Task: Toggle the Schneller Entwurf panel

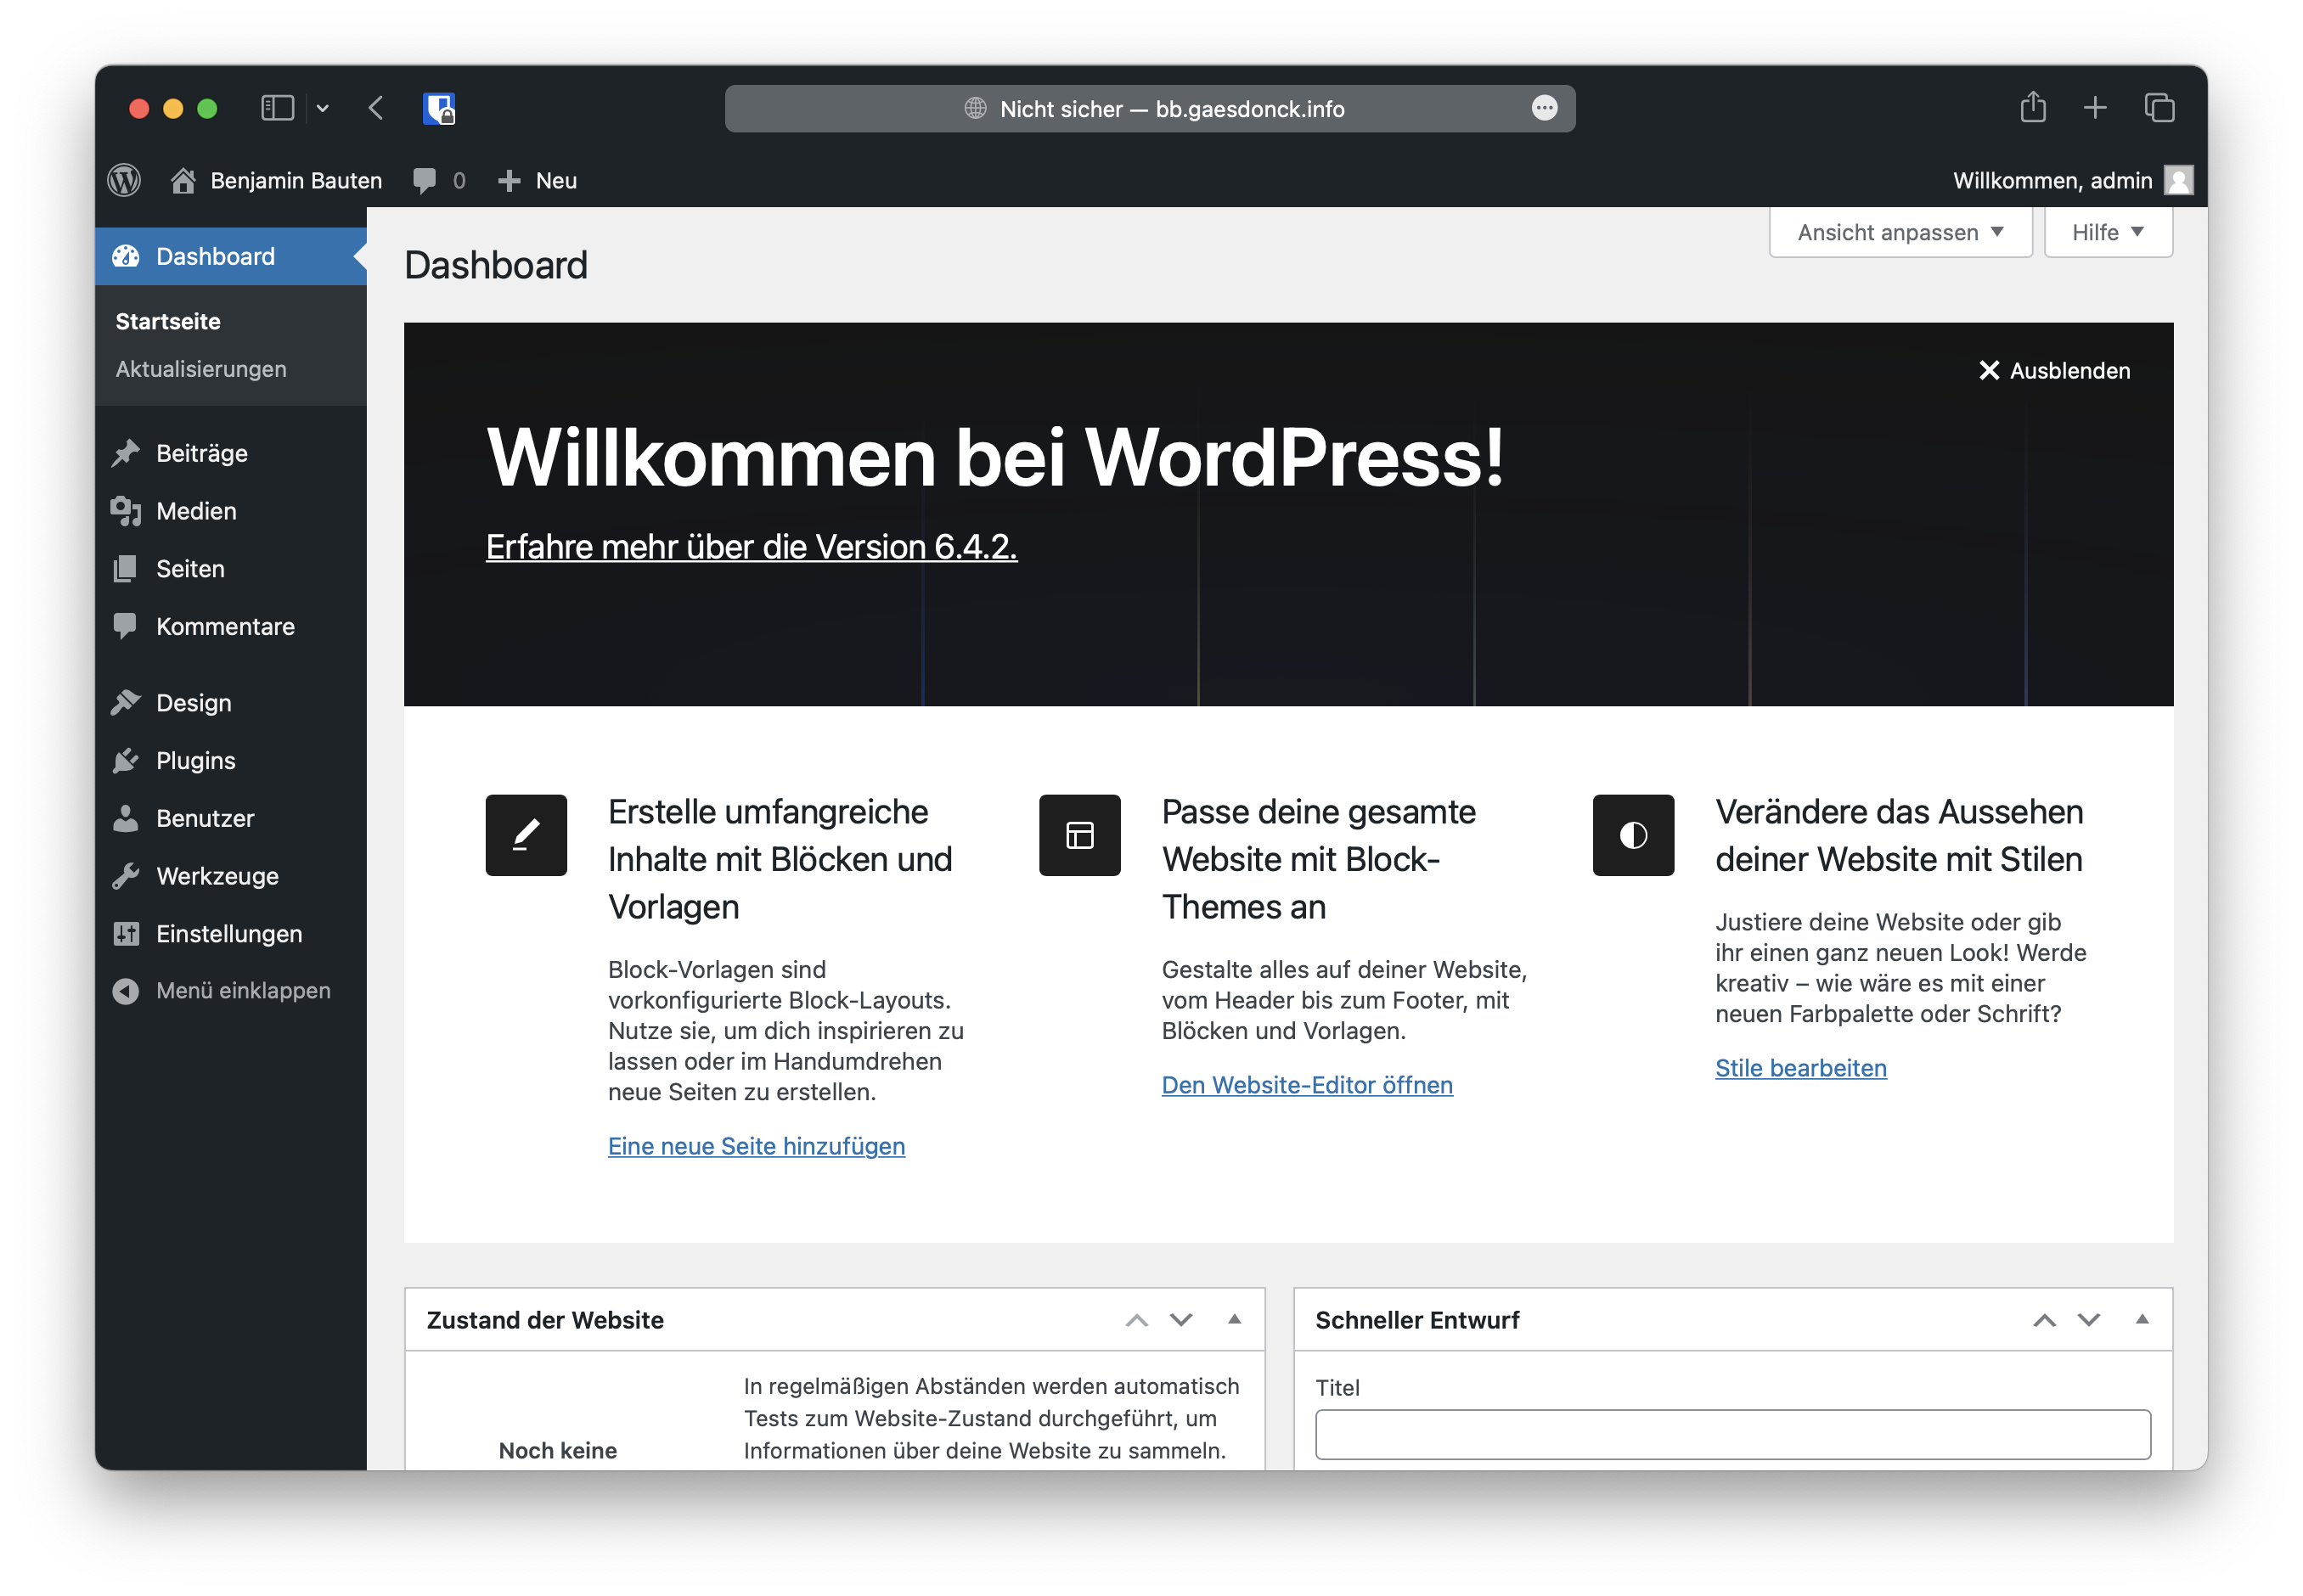Action: (x=2142, y=1319)
